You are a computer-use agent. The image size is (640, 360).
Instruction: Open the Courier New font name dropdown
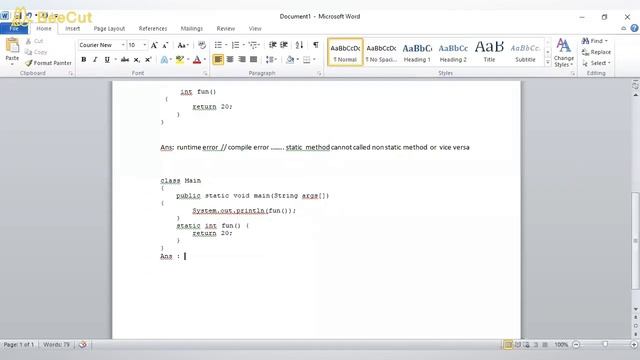click(x=123, y=45)
